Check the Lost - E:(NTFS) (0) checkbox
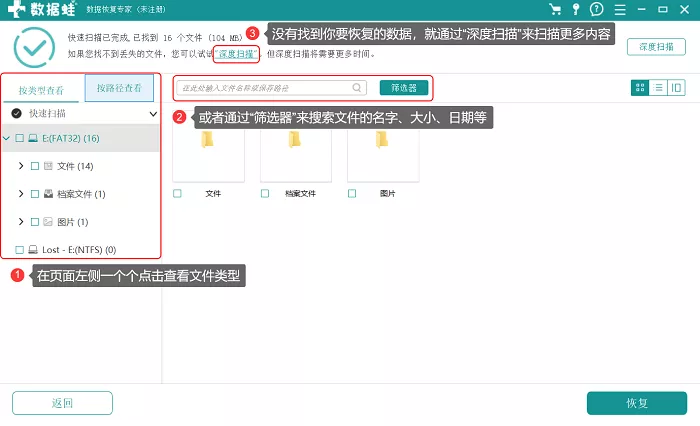The height and width of the screenshot is (426, 700). click(20, 250)
